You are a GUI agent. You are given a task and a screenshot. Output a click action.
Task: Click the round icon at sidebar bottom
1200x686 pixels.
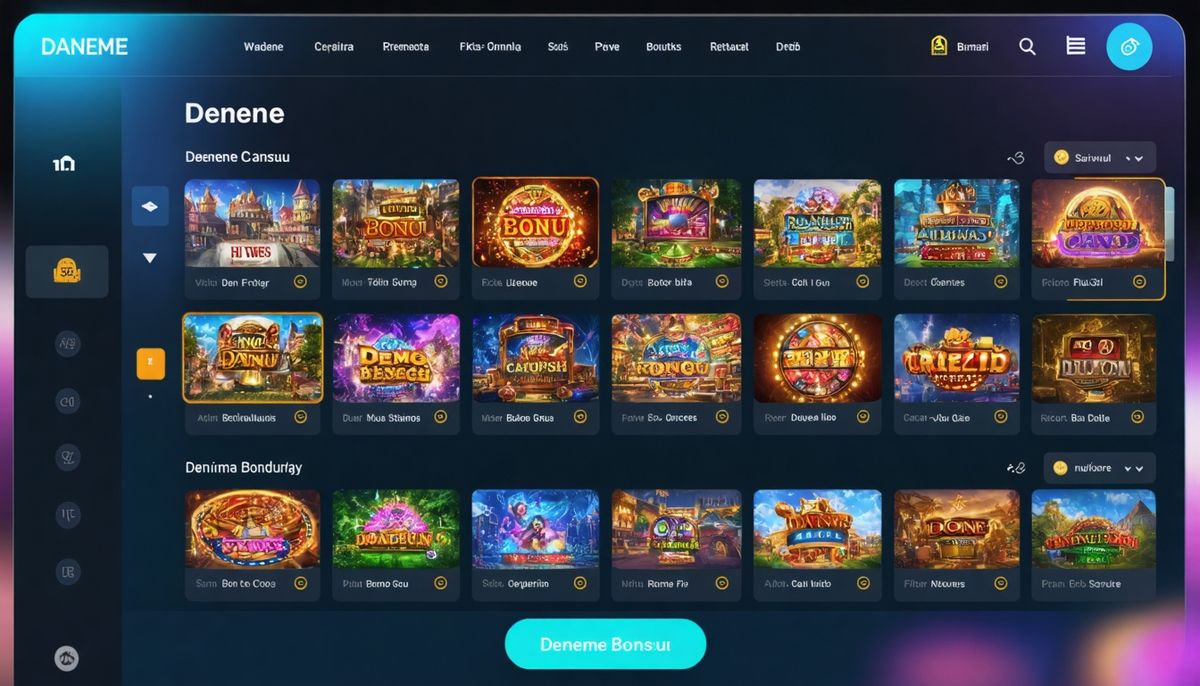coord(66,658)
